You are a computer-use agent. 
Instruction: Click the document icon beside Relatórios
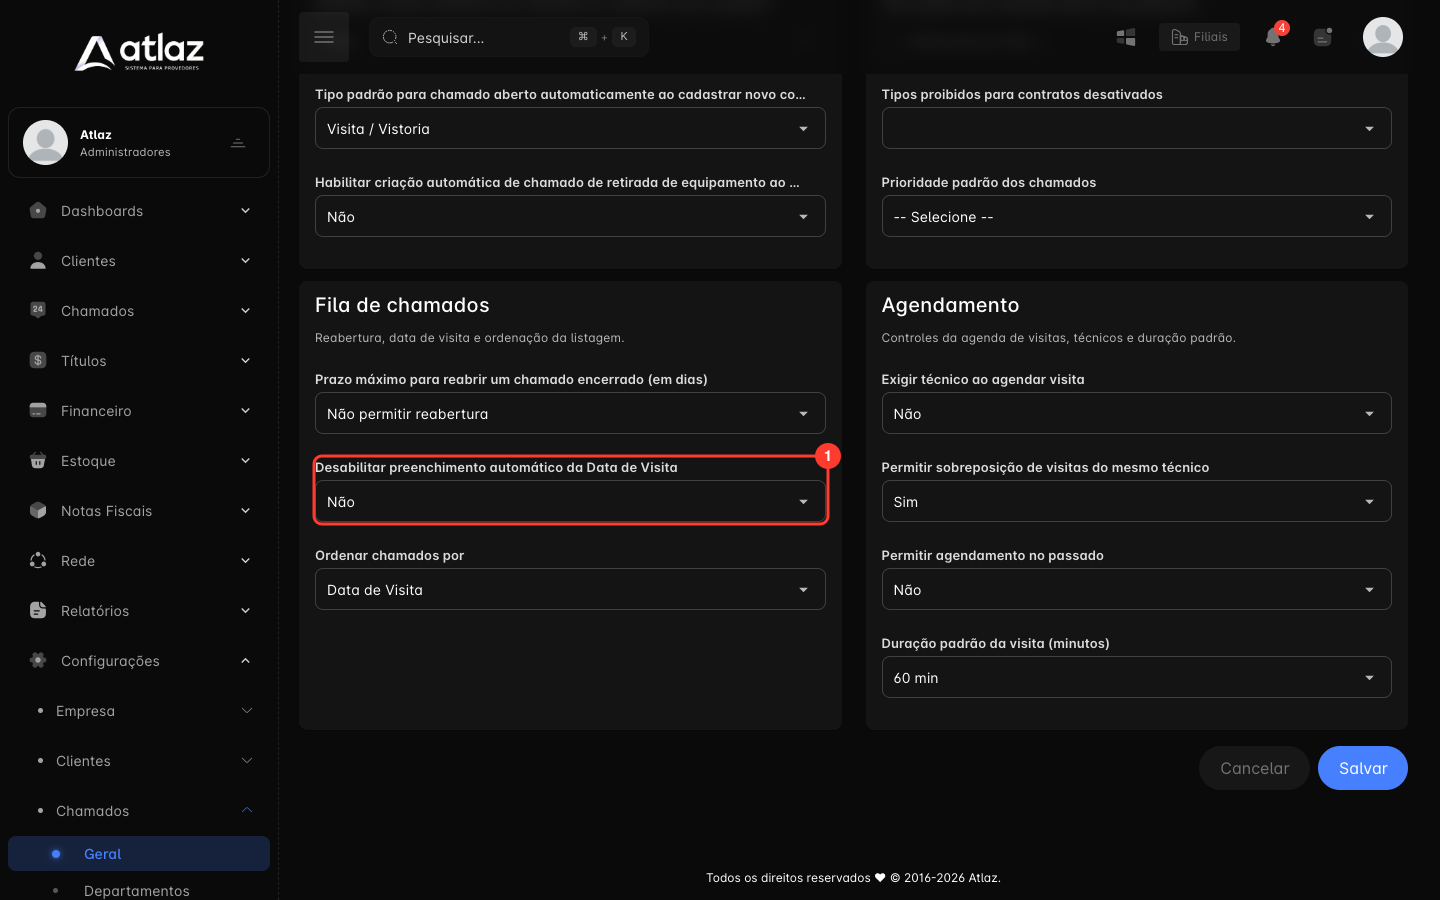(x=38, y=610)
